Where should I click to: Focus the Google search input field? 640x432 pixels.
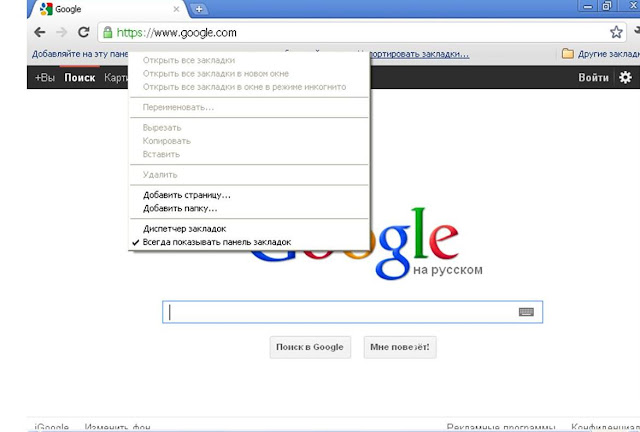coord(352,312)
